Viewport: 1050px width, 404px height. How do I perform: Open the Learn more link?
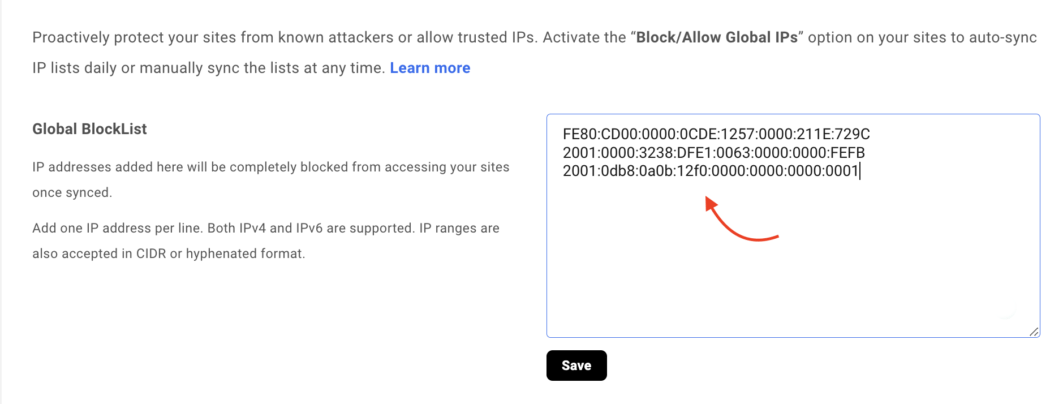click(x=430, y=68)
